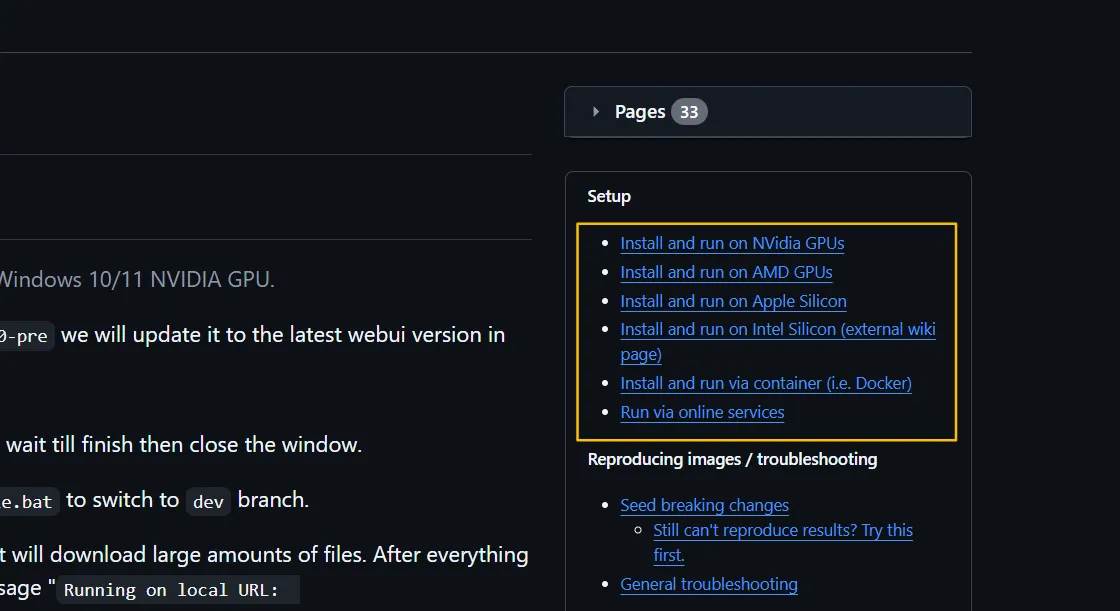Screen dimensions: 1120x611
Task: Open Still can't reproduce results link
Action: (782, 531)
